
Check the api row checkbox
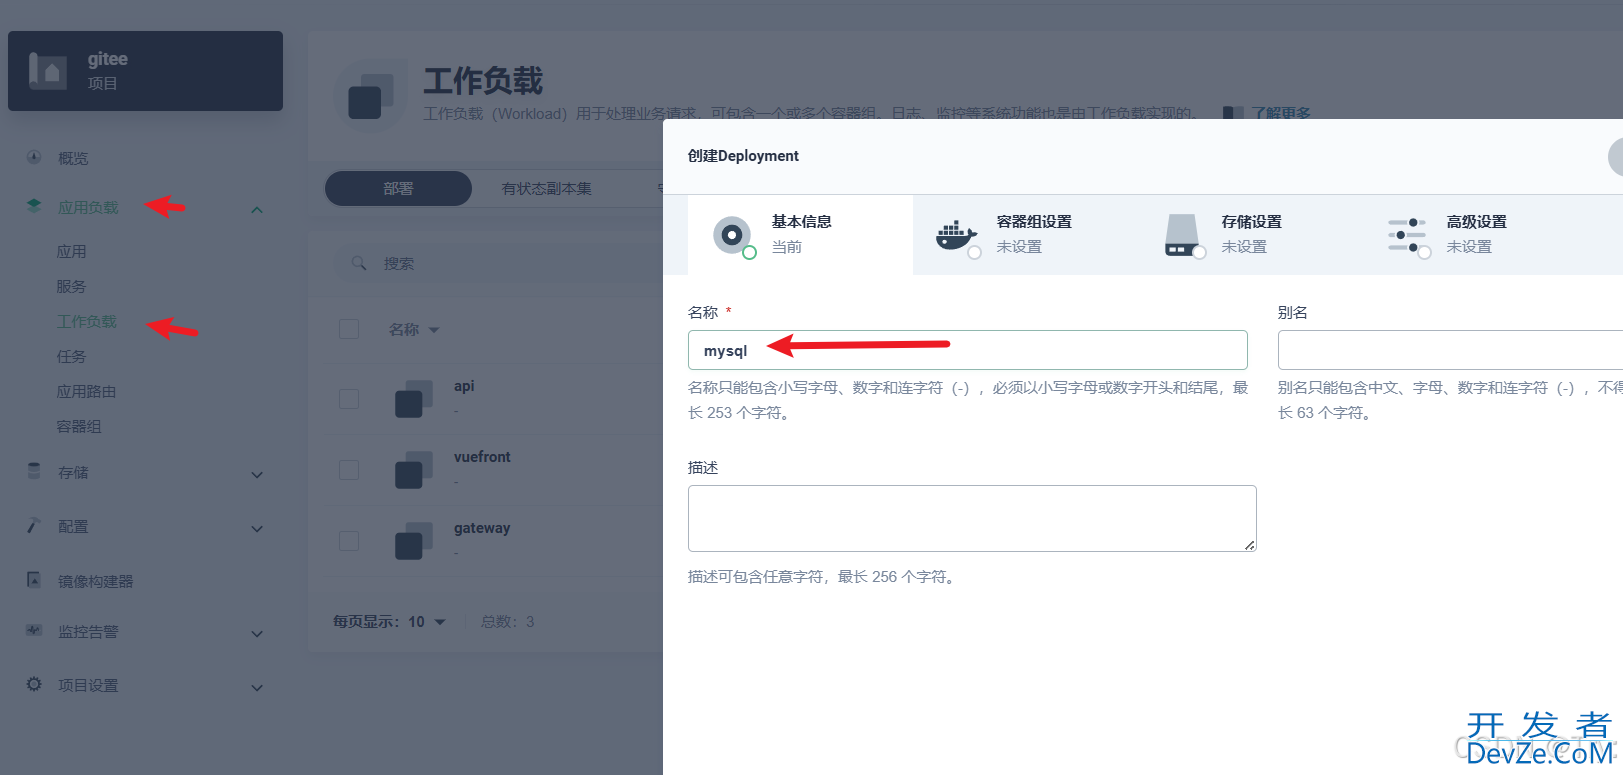coord(349,398)
